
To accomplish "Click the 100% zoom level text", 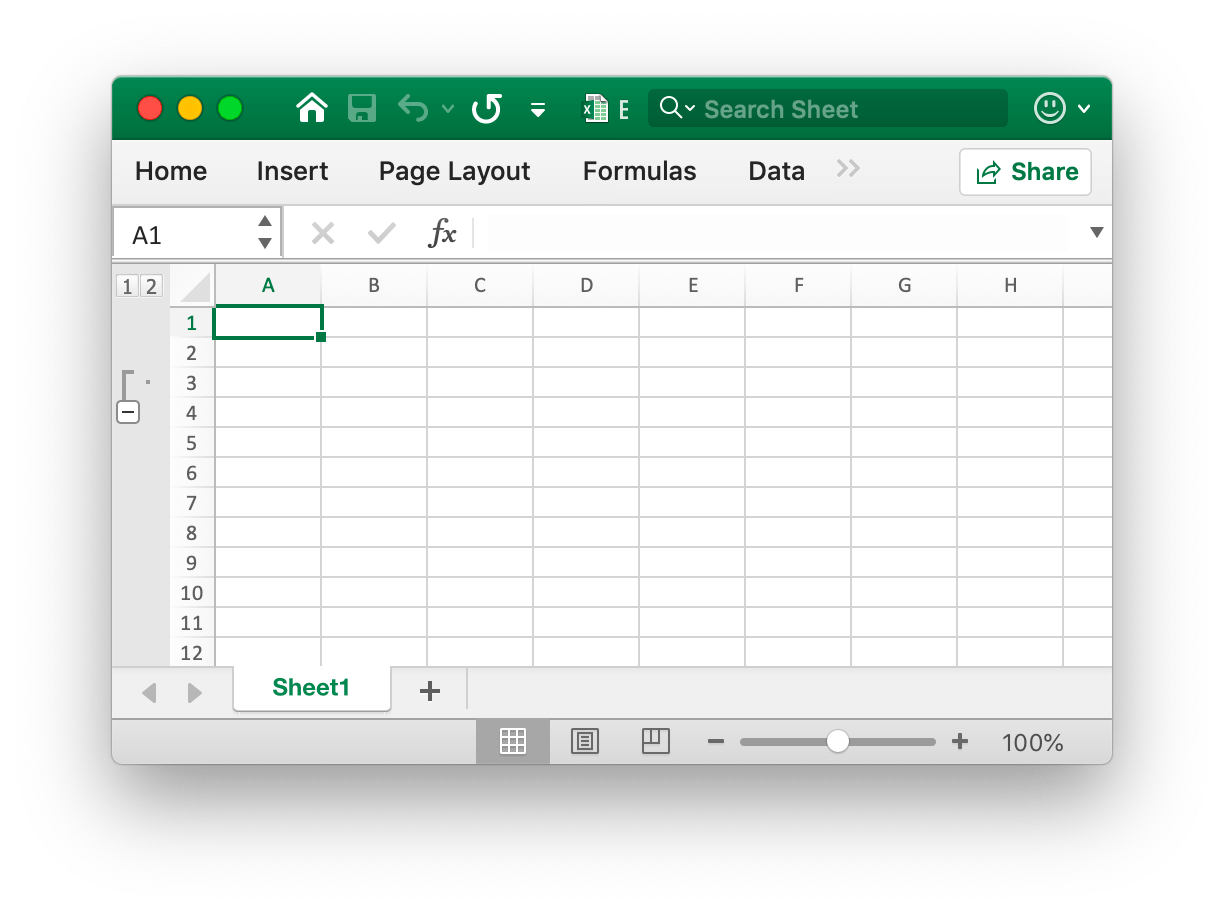I will pos(1033,742).
